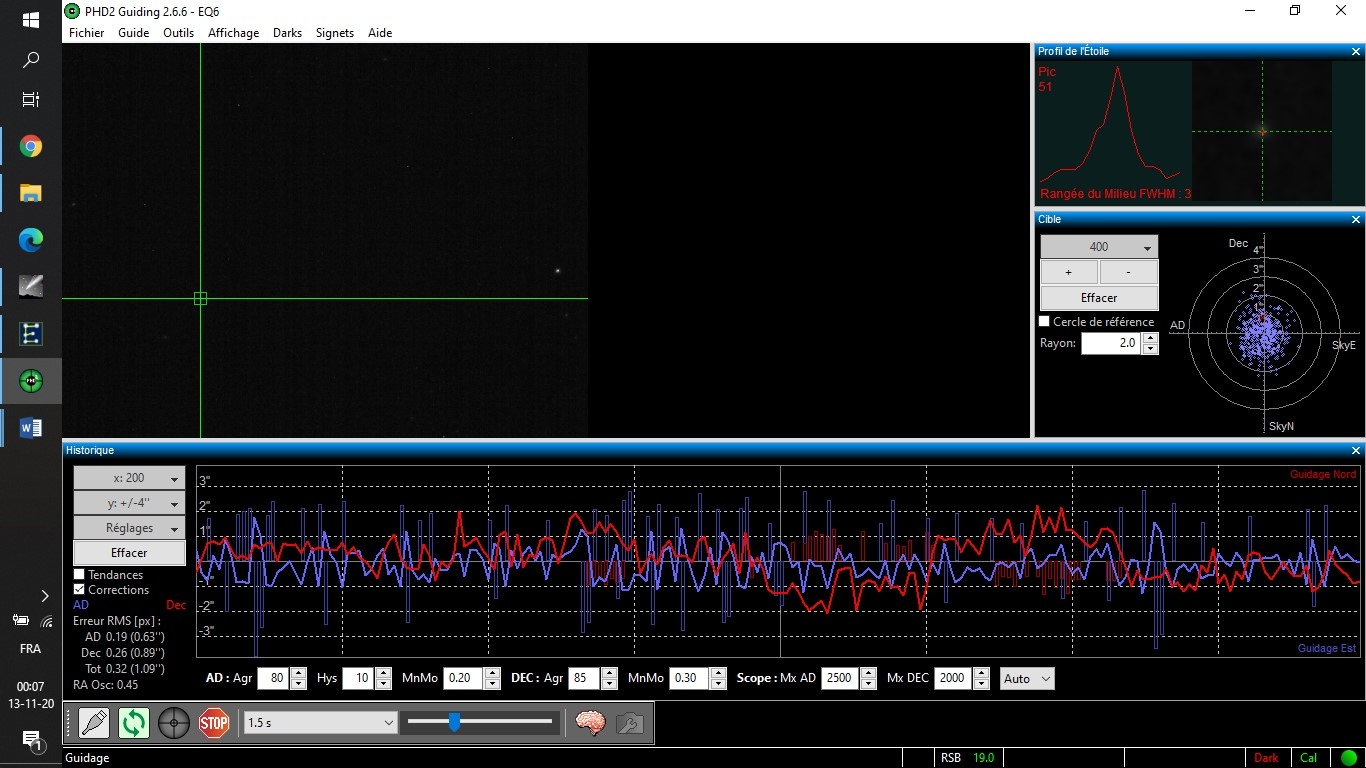Image resolution: width=1366 pixels, height=768 pixels.
Task: Click the Rayon value input field
Action: [1110, 343]
